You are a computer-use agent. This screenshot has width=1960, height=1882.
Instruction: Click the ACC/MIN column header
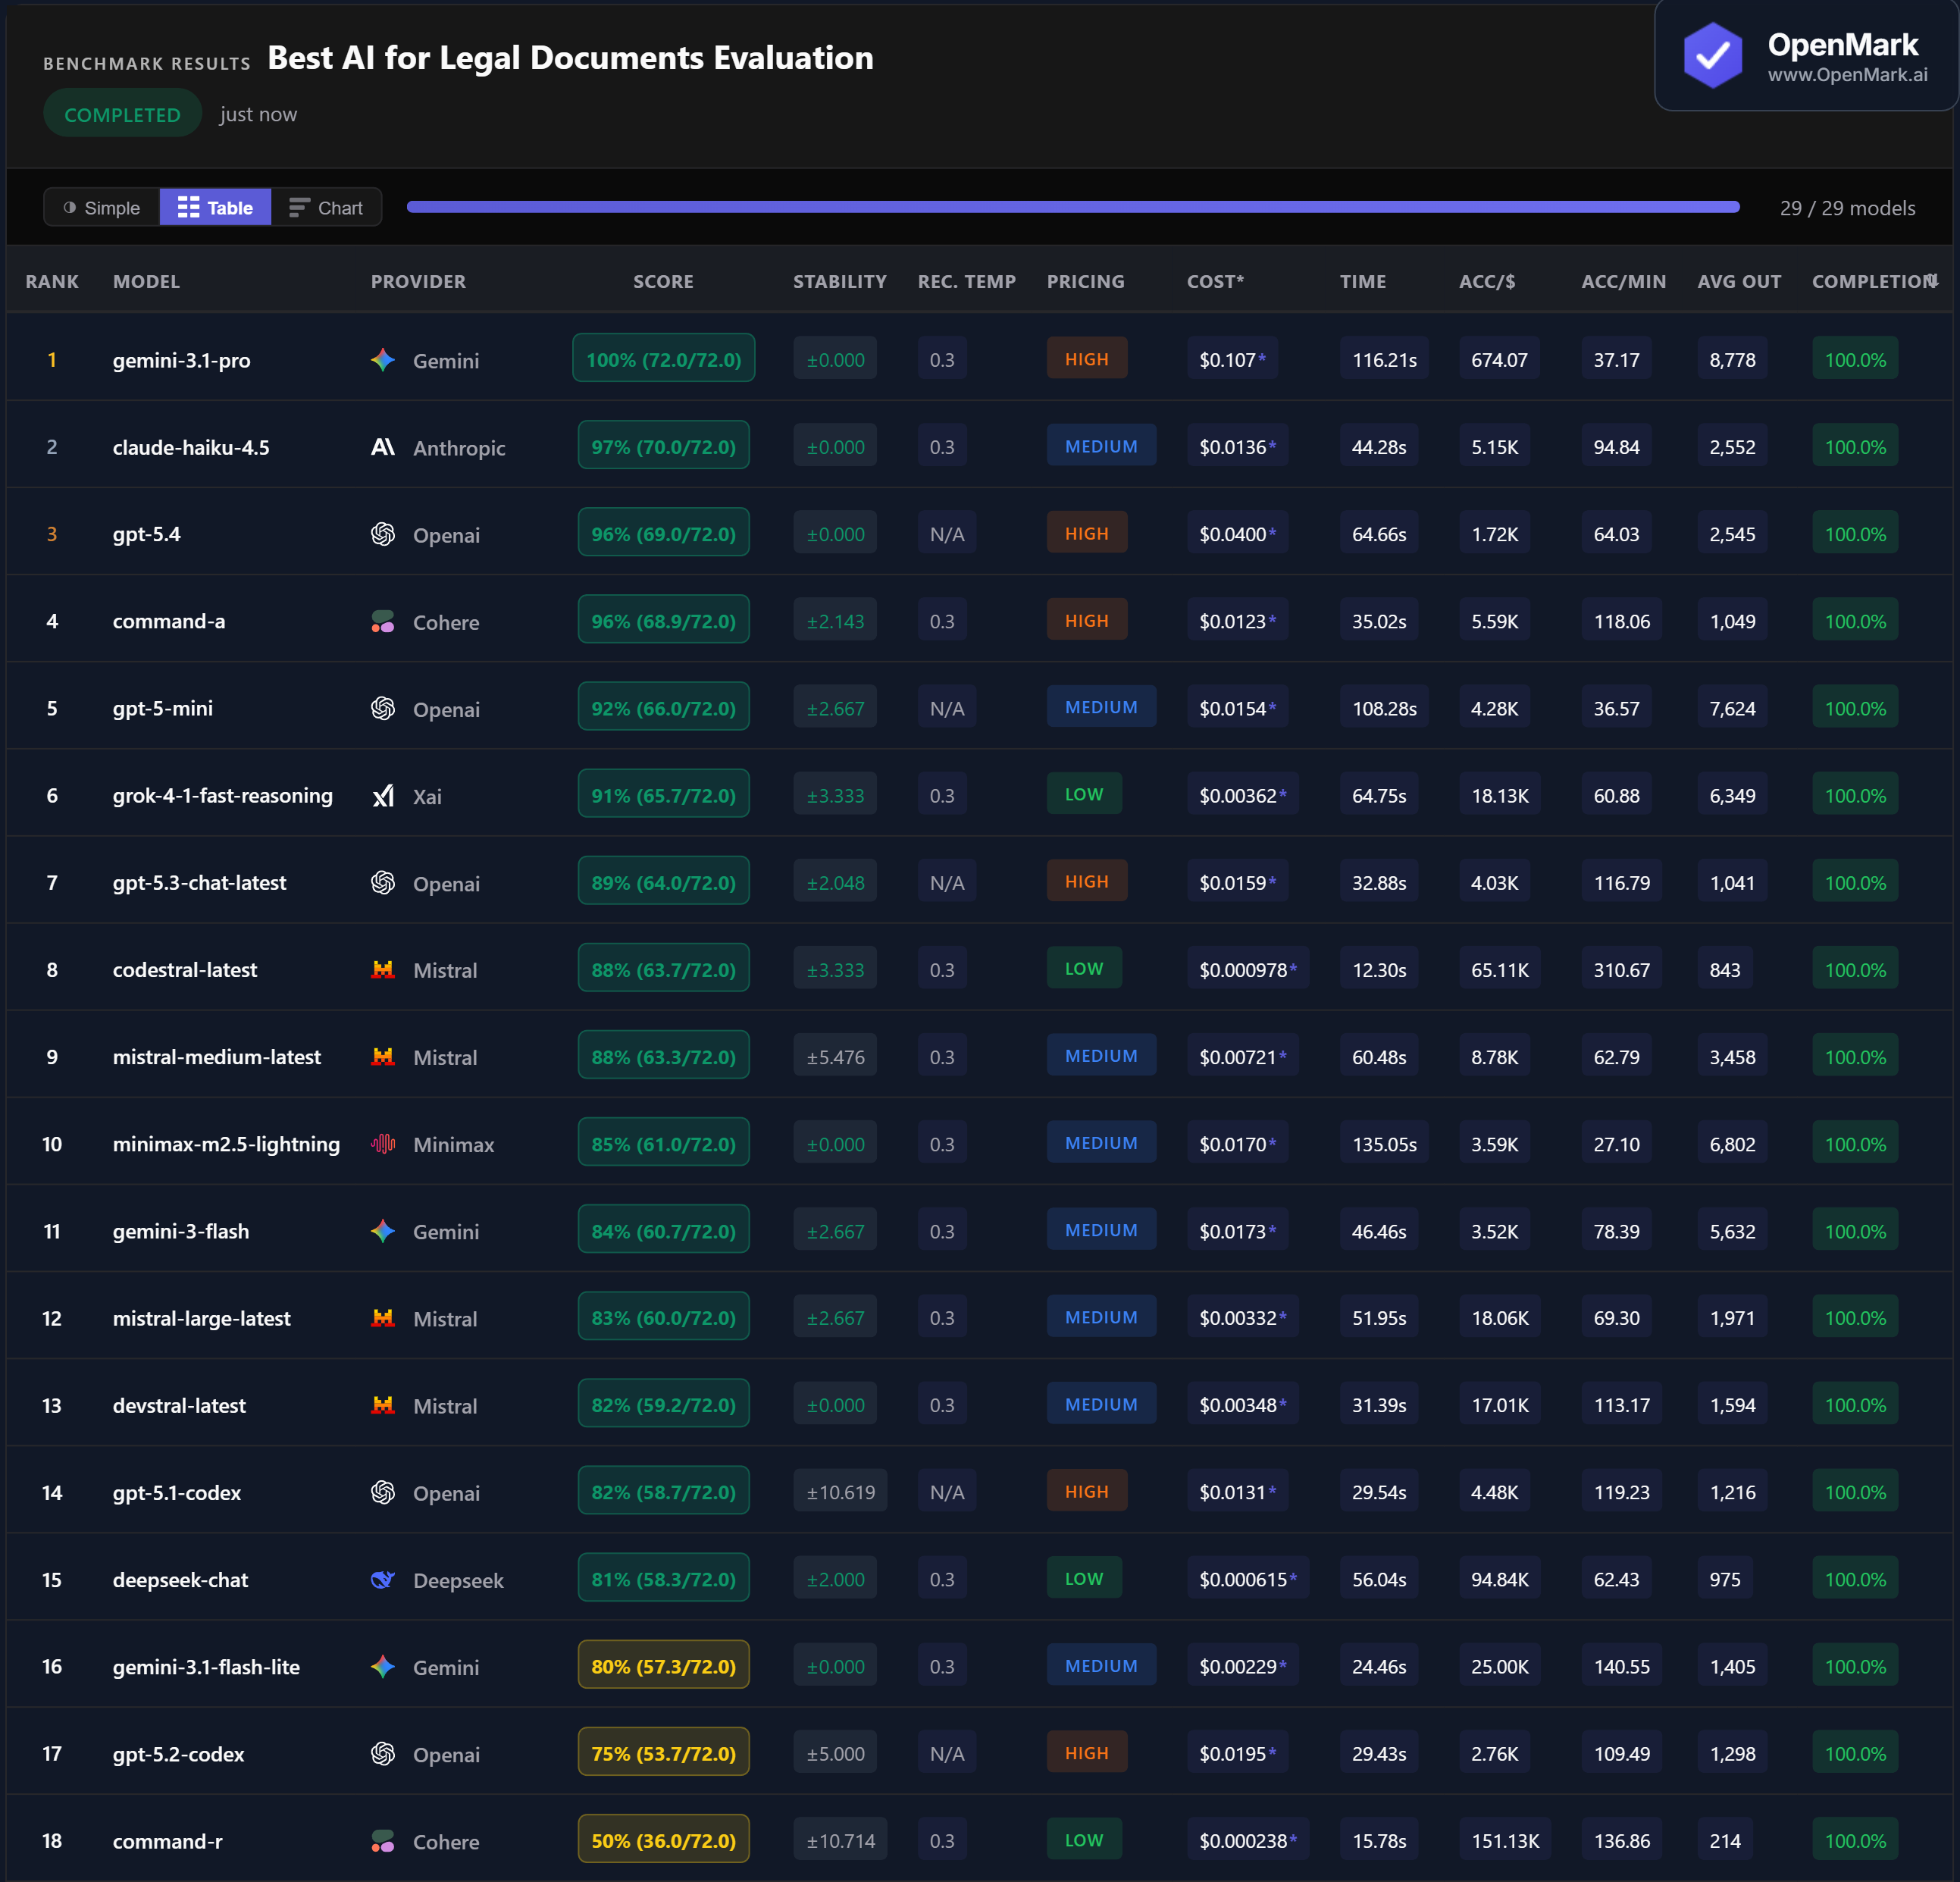pyautogui.click(x=1623, y=282)
